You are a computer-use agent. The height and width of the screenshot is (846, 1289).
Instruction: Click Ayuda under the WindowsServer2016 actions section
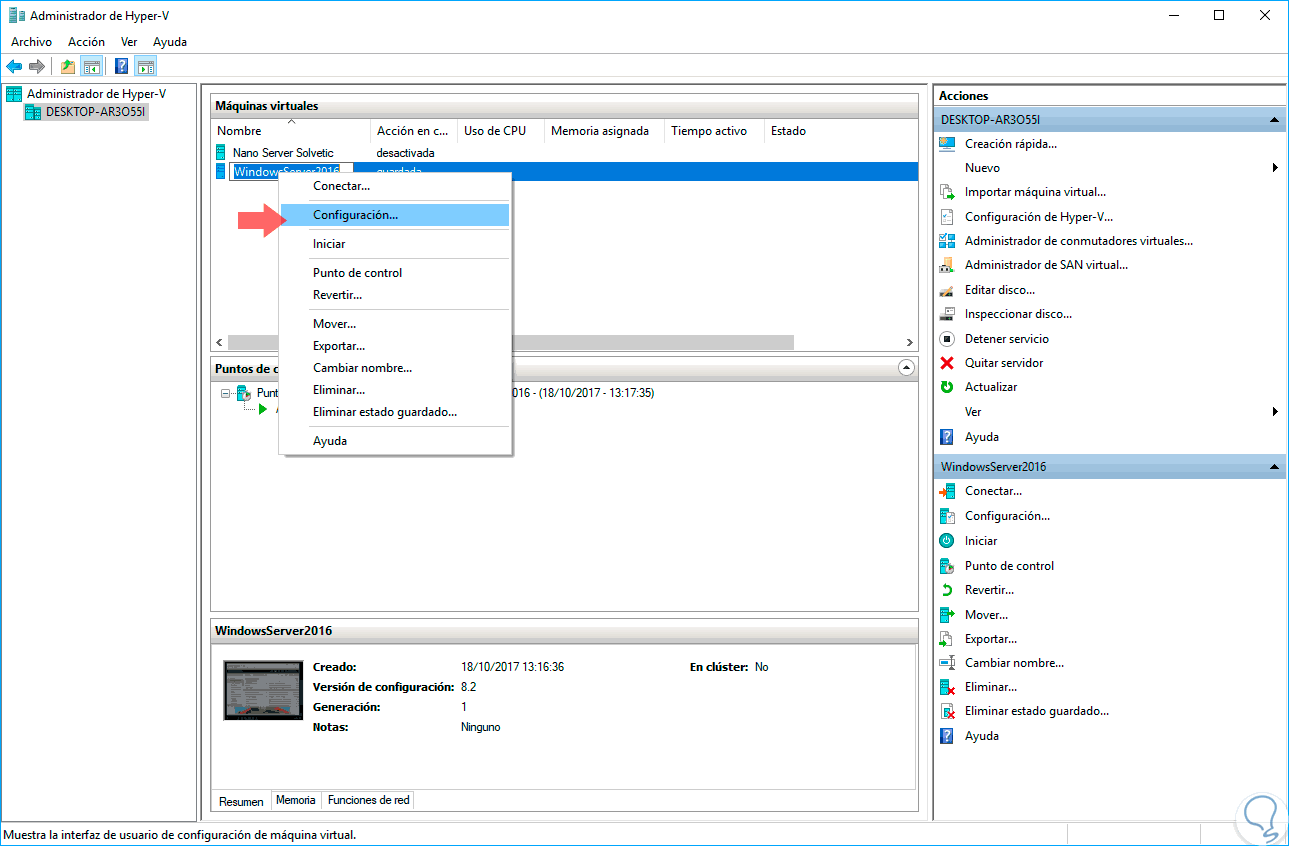click(x=981, y=736)
